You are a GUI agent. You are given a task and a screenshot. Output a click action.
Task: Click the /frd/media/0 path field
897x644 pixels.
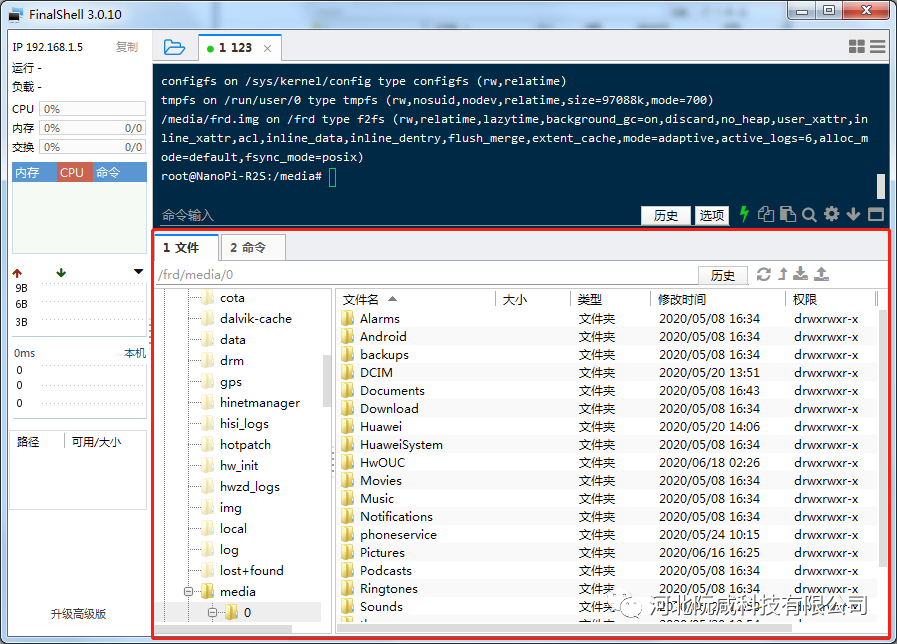click(426, 275)
